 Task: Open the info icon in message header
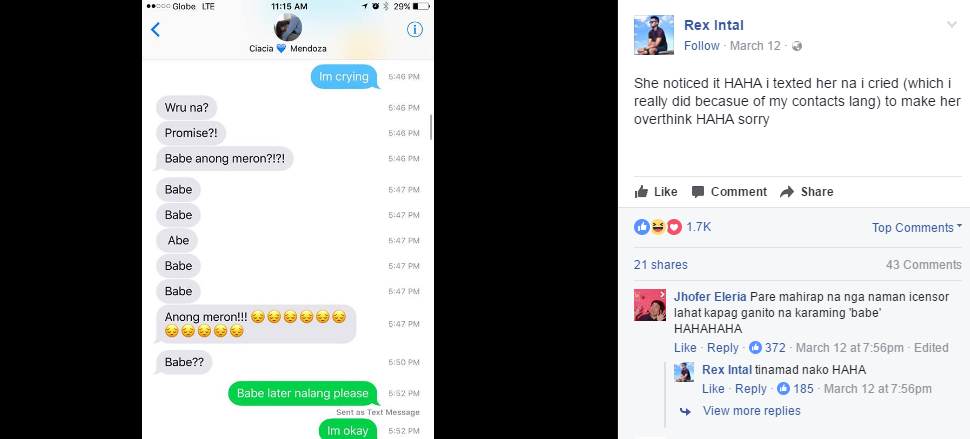coord(414,29)
